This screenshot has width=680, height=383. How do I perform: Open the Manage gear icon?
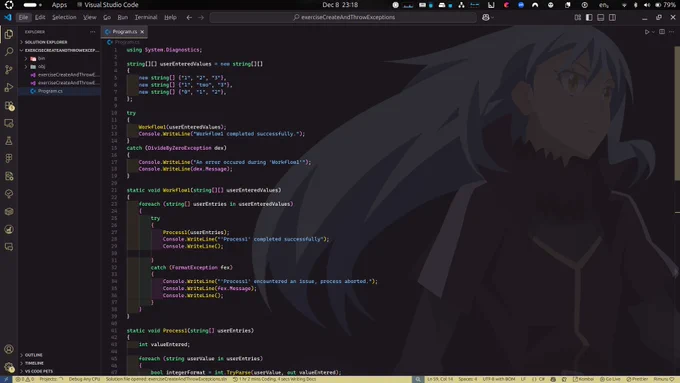pyautogui.click(x=9, y=367)
